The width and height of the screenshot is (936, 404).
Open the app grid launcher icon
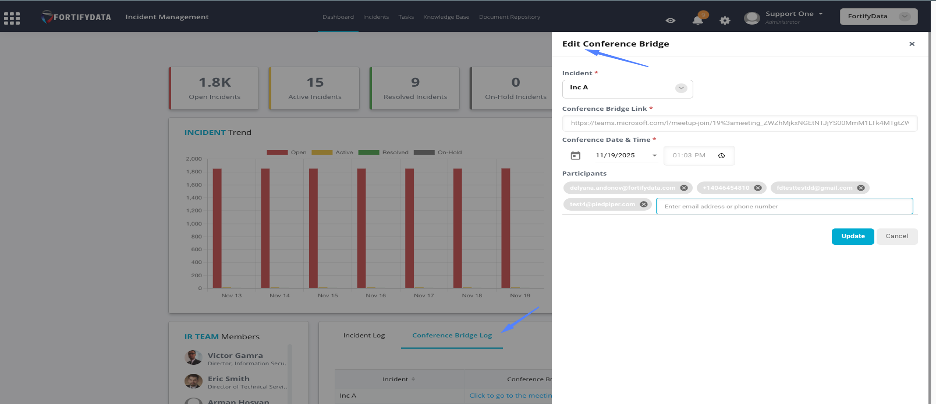(x=12, y=18)
